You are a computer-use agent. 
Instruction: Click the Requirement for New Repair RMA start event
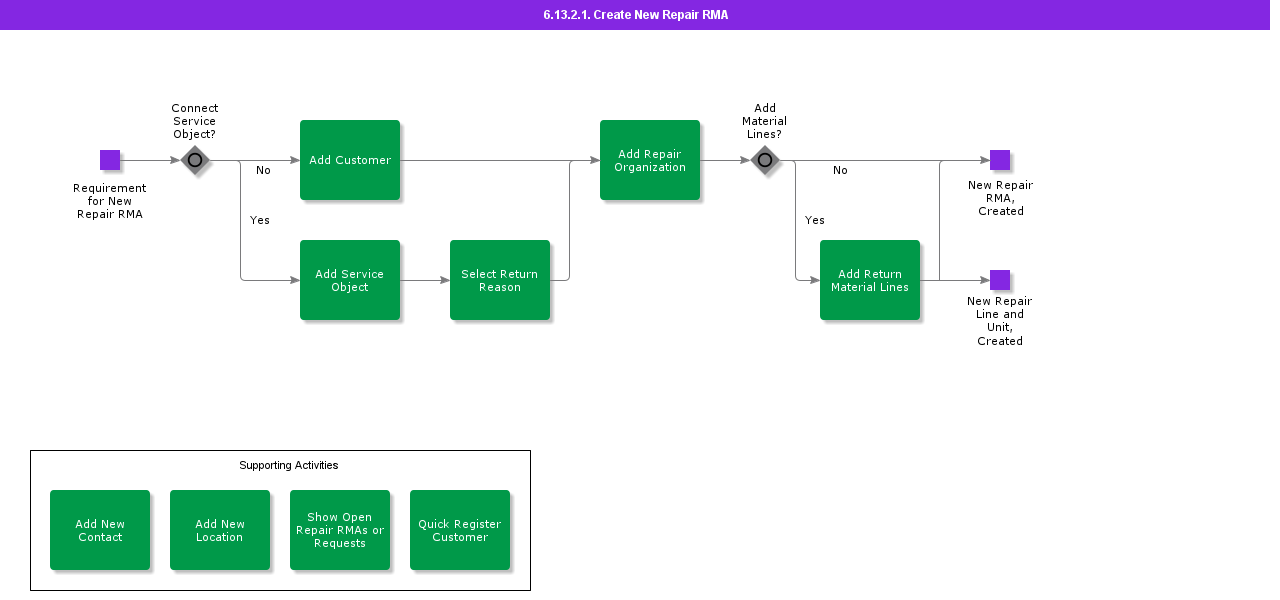coord(110,160)
